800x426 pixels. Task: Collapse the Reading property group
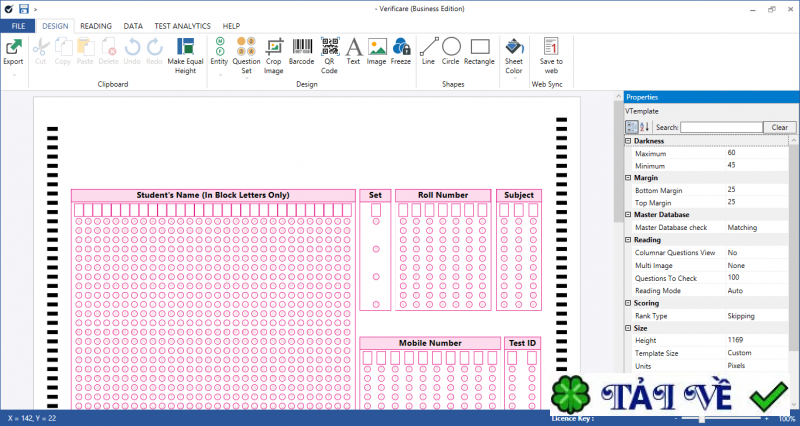tap(628, 239)
